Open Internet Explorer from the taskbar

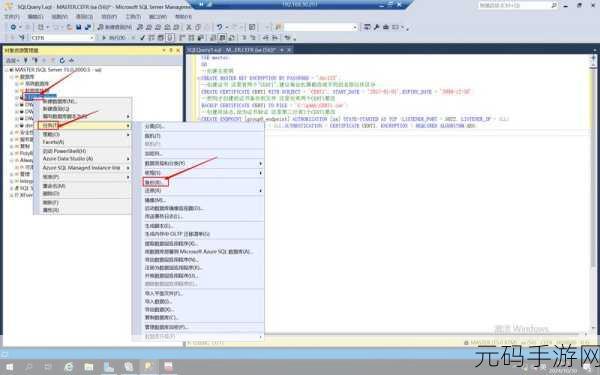pos(69,367)
